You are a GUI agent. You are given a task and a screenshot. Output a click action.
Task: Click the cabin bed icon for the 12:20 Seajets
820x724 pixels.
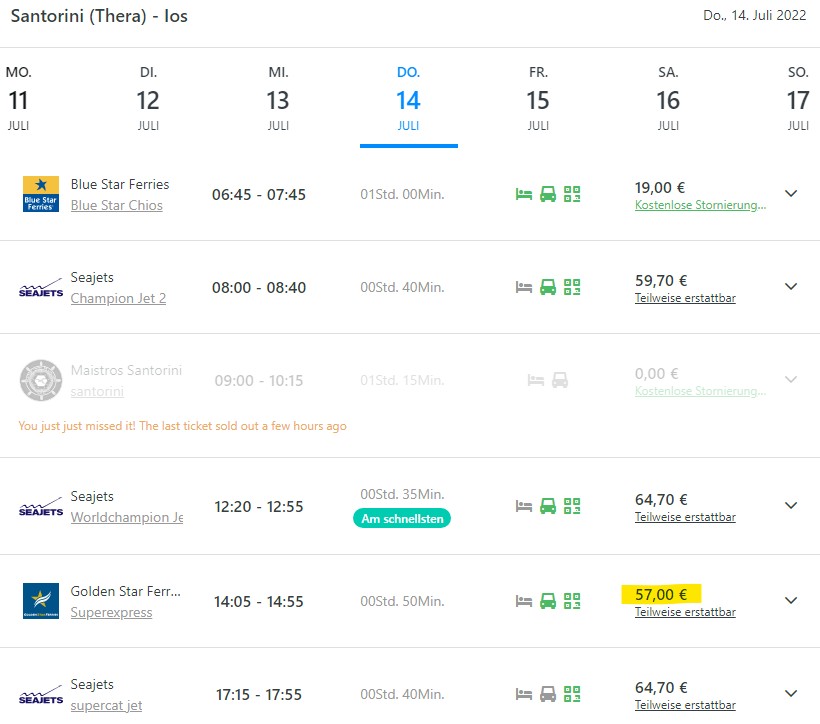(x=523, y=506)
